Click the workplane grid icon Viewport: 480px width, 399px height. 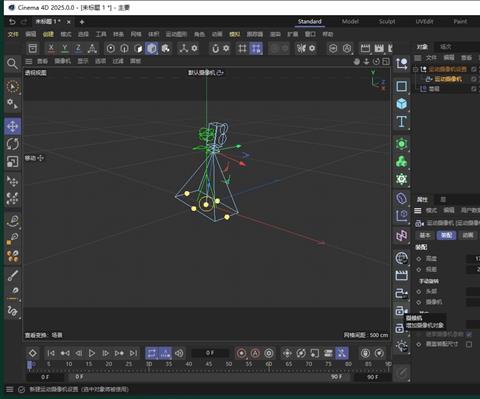(242, 48)
